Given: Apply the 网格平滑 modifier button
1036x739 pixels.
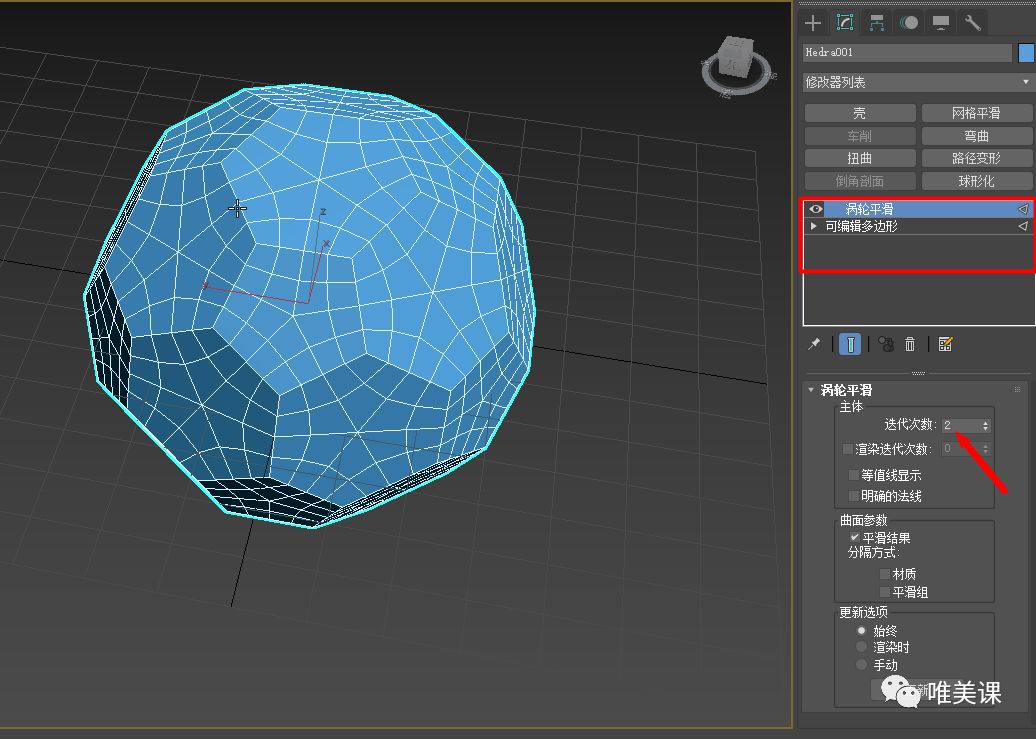Looking at the screenshot, I should (x=976, y=111).
